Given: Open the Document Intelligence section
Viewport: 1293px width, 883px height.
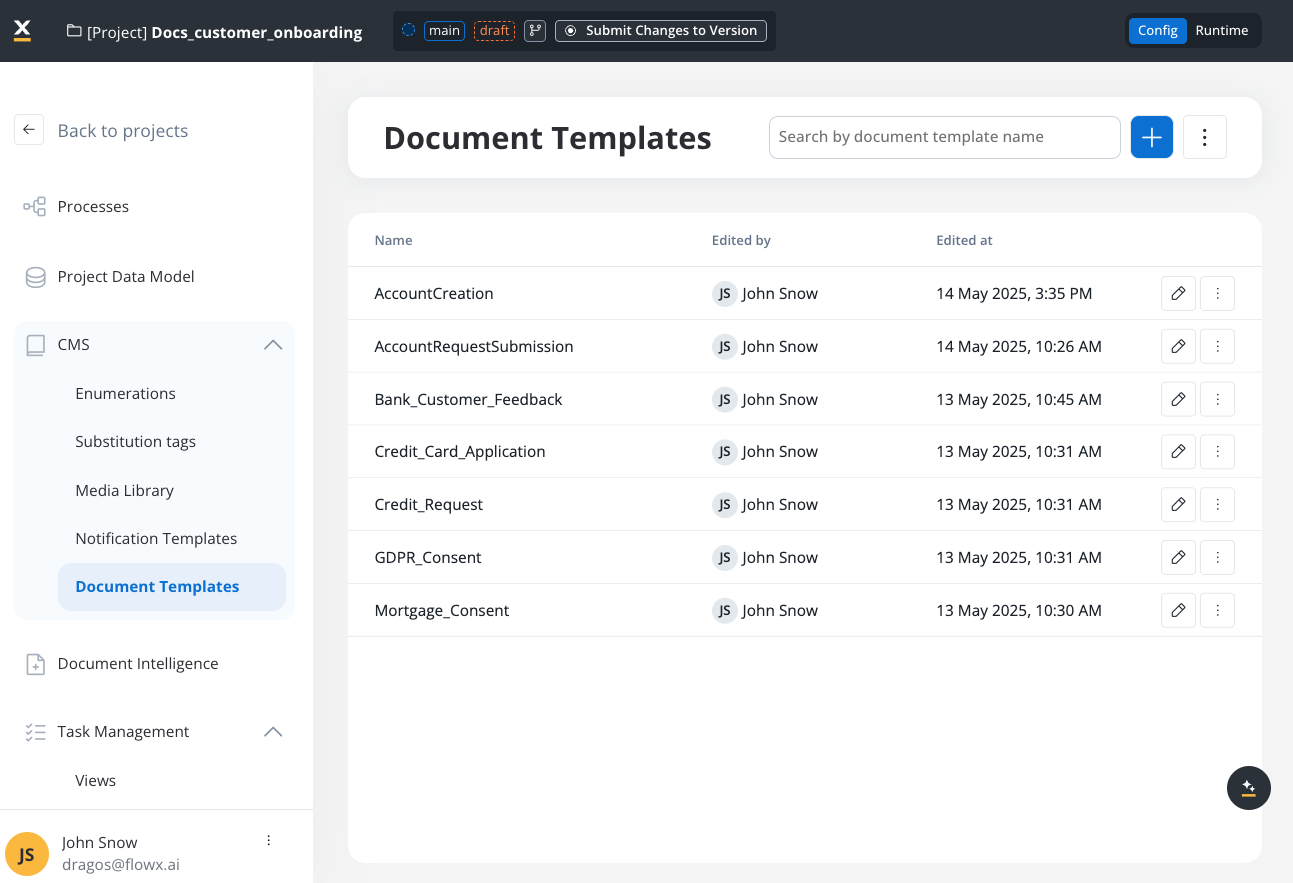Looking at the screenshot, I should 138,664.
